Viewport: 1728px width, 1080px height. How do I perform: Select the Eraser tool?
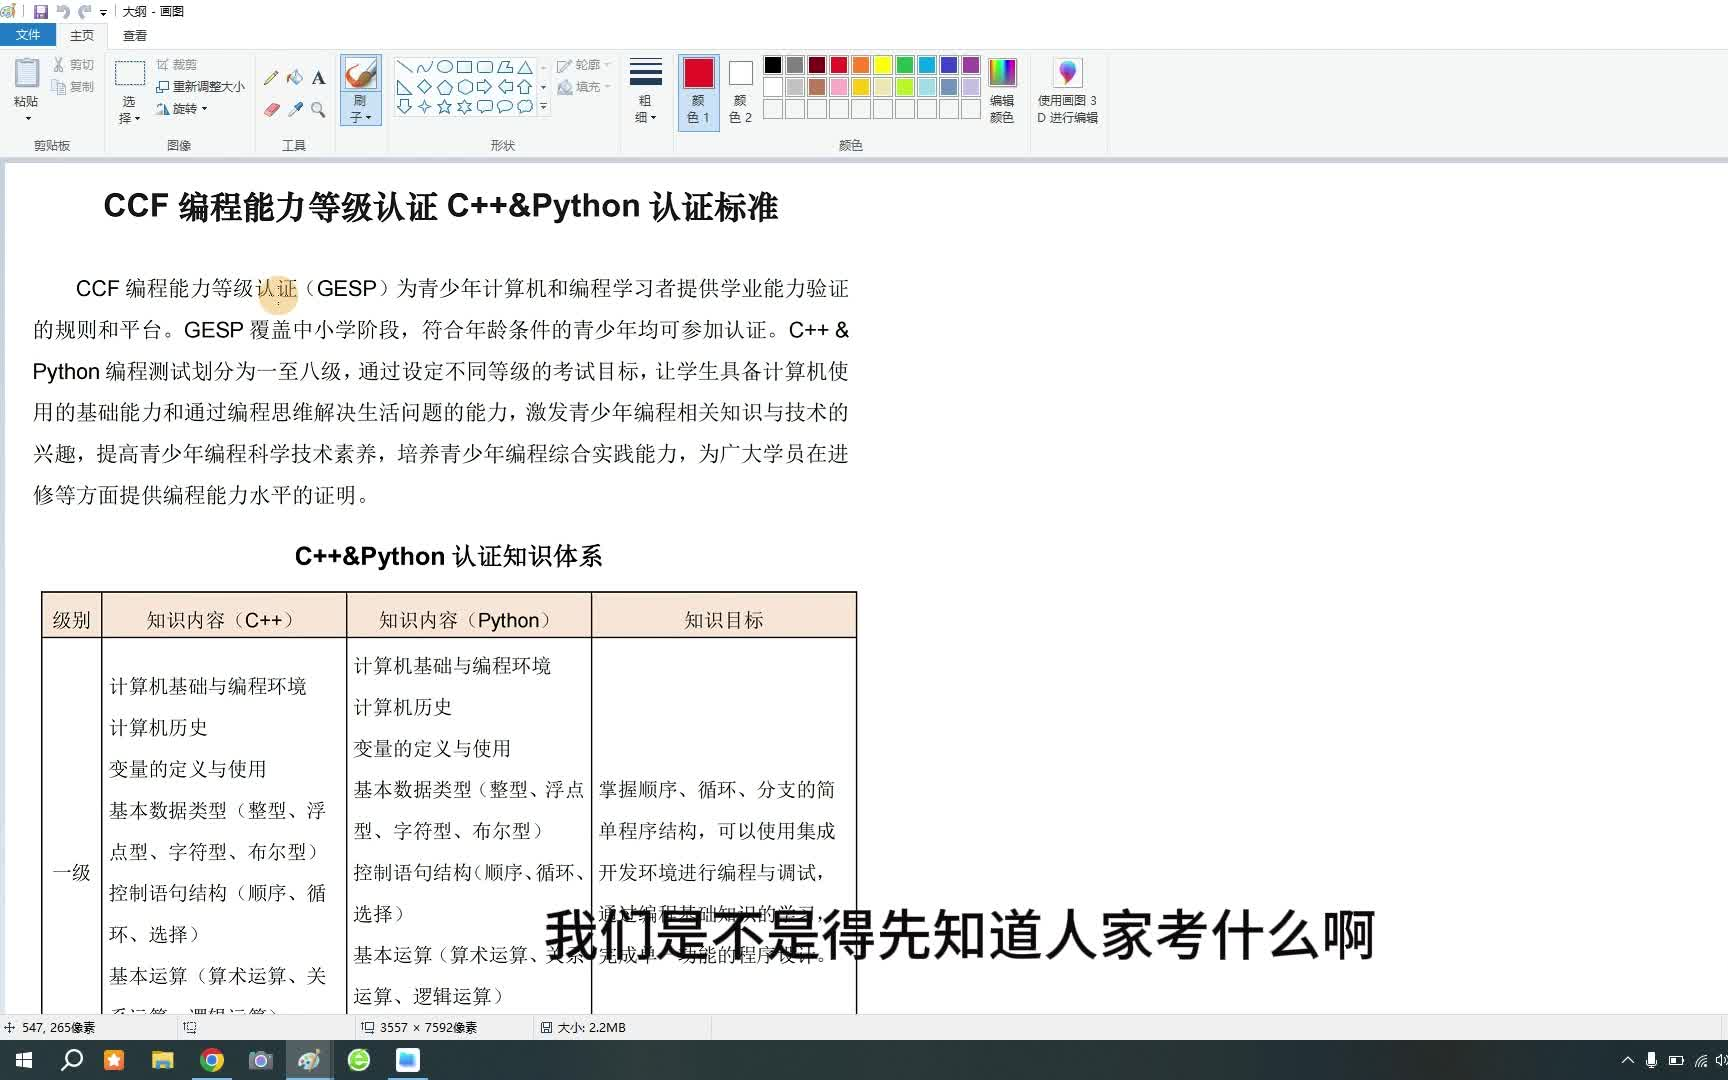[x=271, y=109]
